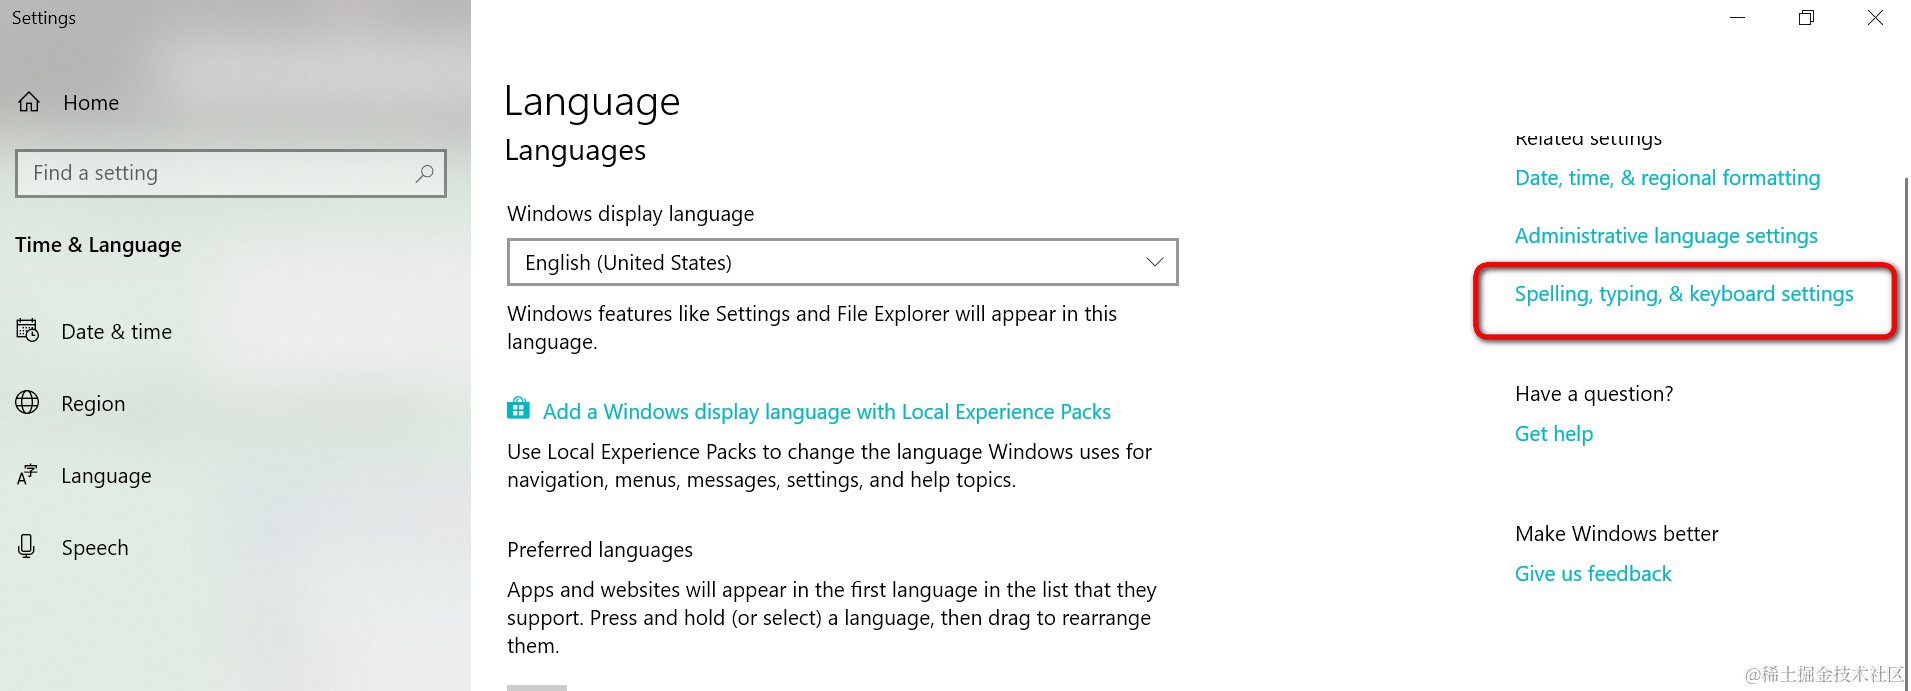
Task: Add a Windows display language link
Action: tap(826, 412)
